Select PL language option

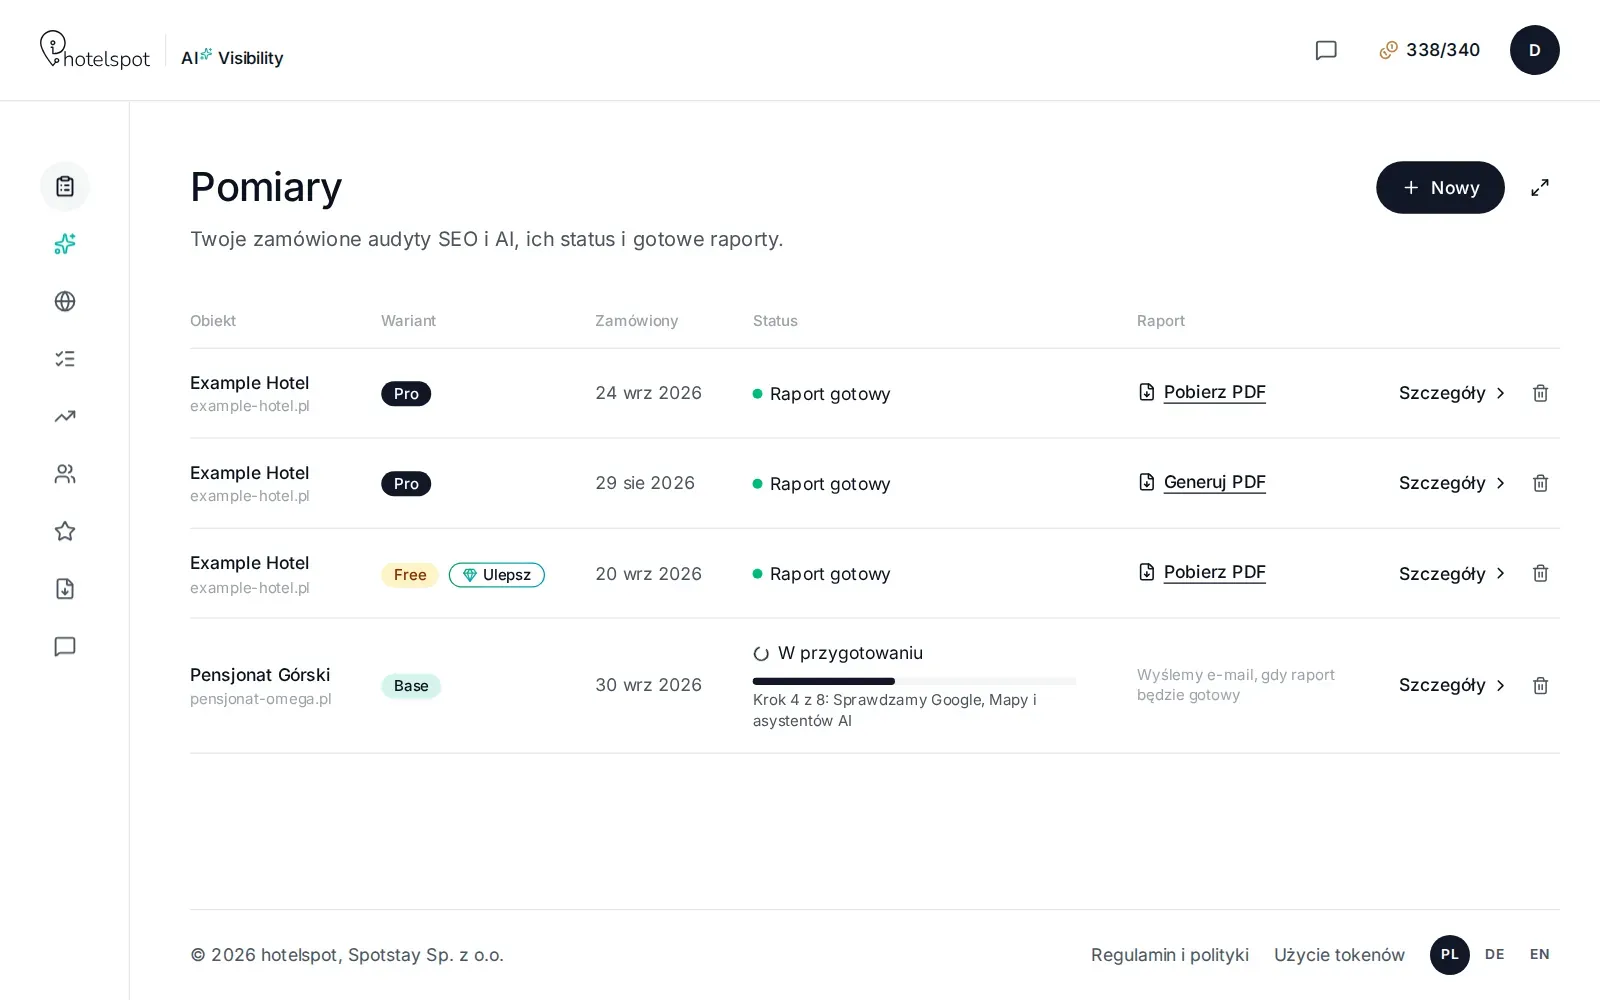point(1450,955)
